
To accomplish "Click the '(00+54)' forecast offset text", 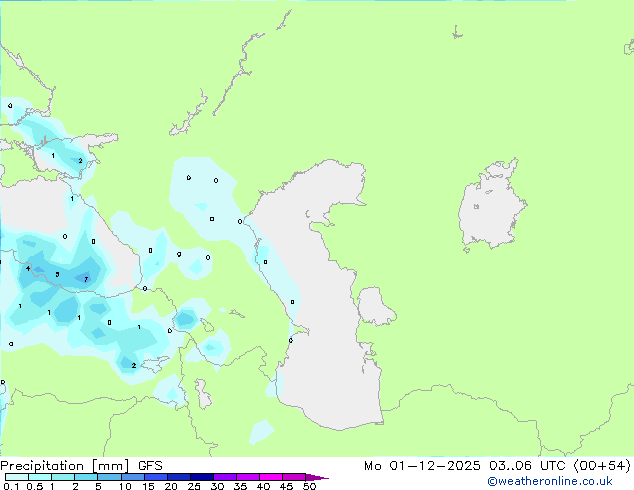I will click(602, 466).
